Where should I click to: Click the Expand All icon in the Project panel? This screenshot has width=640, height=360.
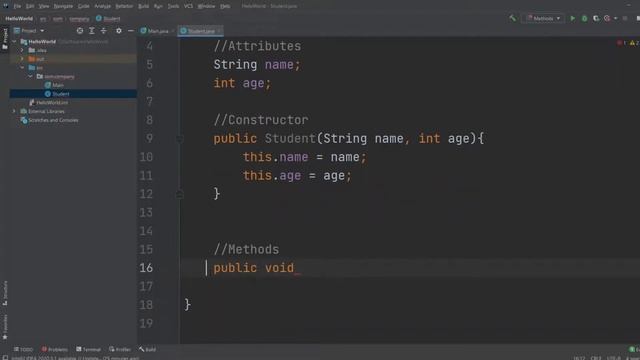[x=92, y=31]
